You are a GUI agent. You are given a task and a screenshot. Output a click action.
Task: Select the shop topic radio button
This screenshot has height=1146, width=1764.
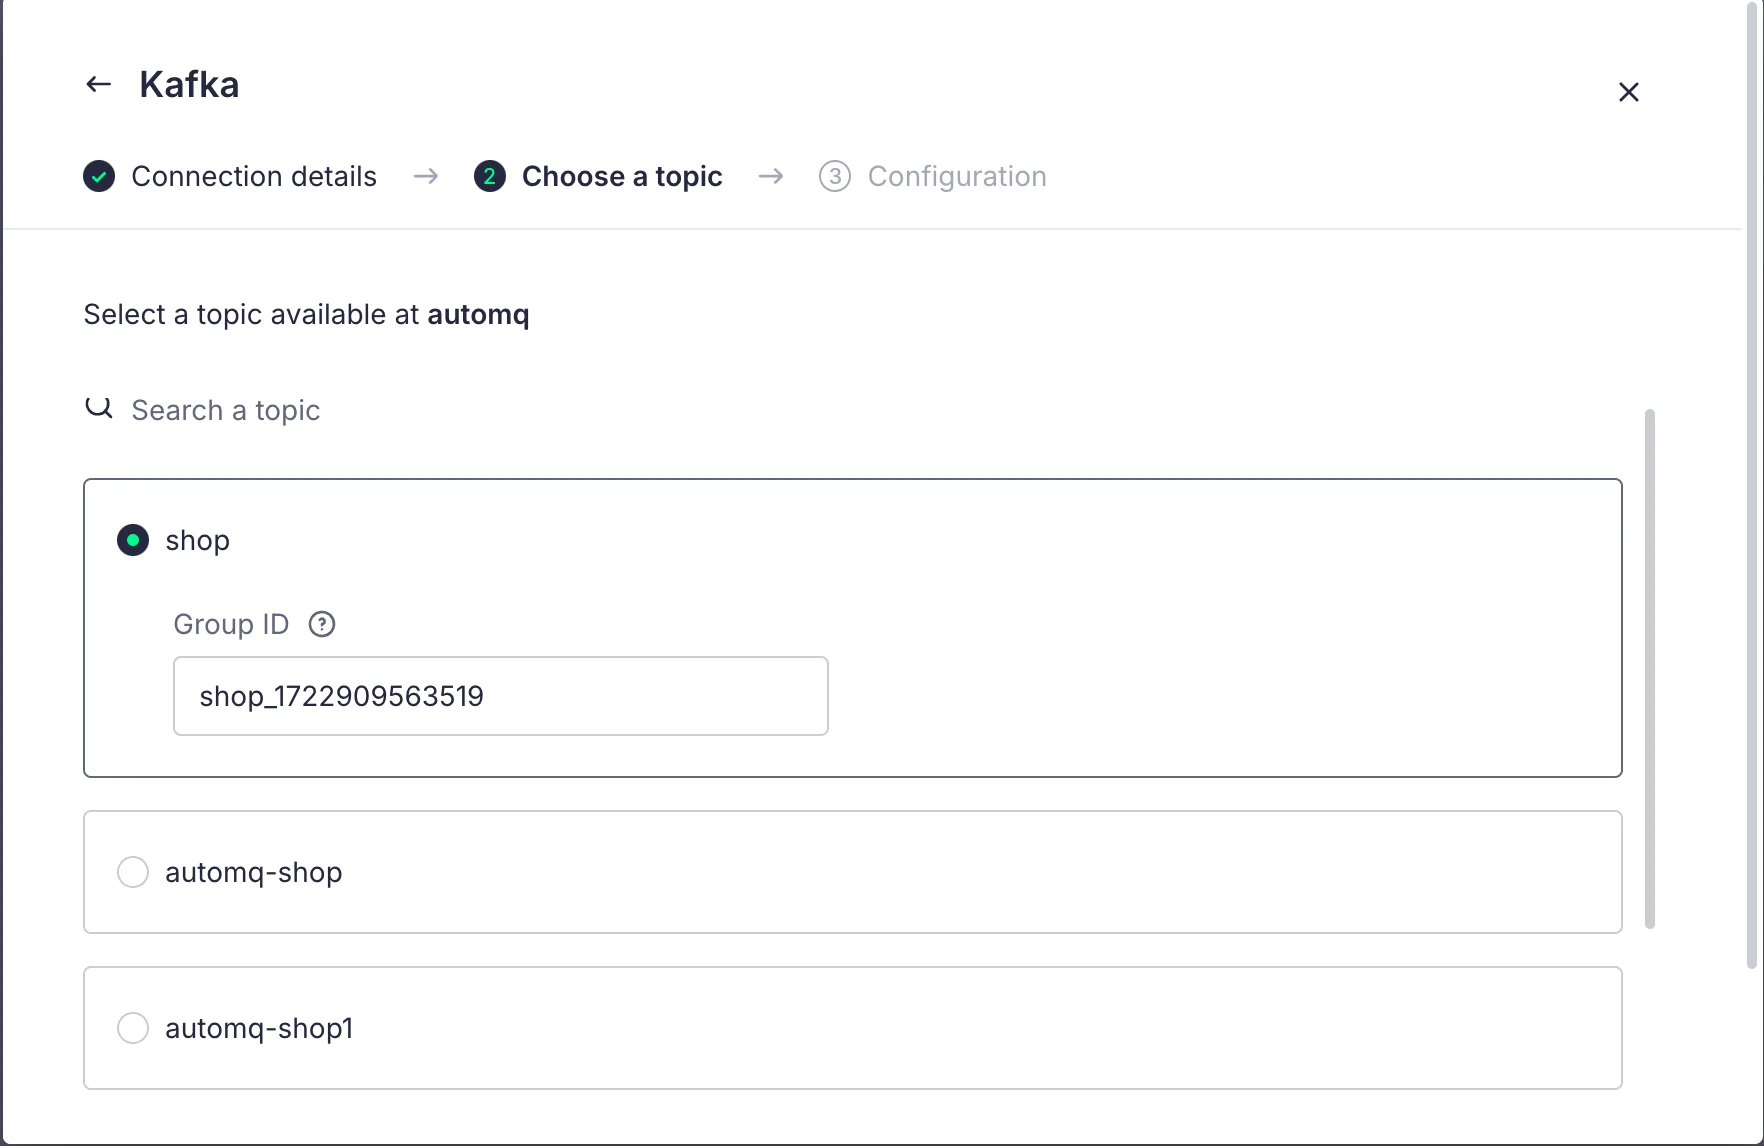tap(133, 541)
